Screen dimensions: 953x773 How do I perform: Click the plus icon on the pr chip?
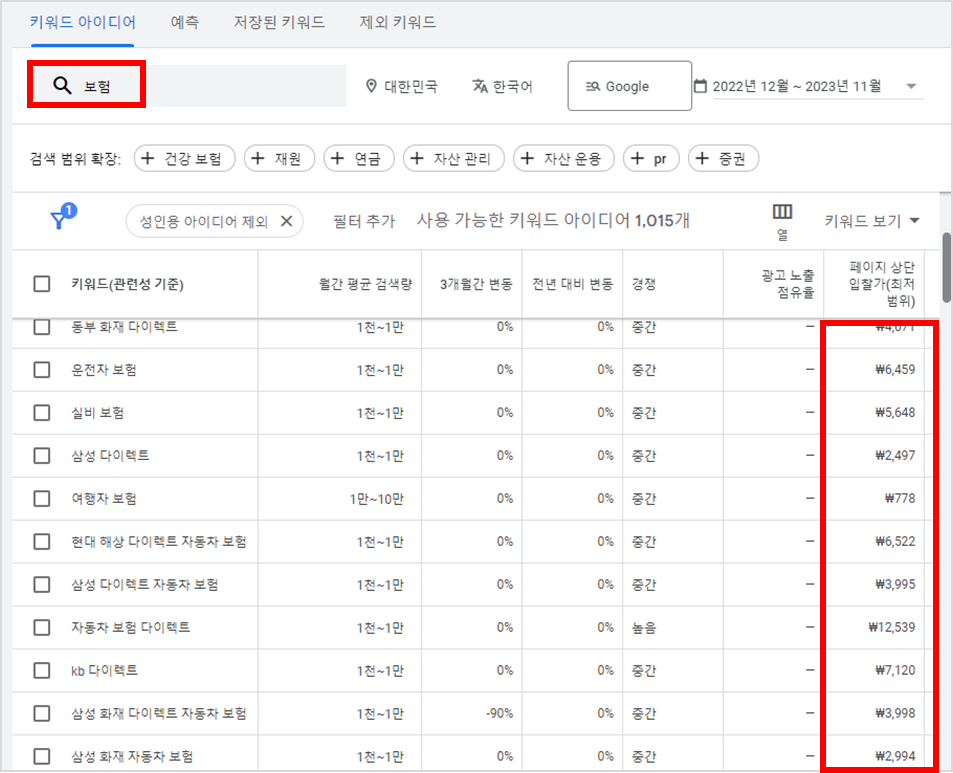[637, 159]
